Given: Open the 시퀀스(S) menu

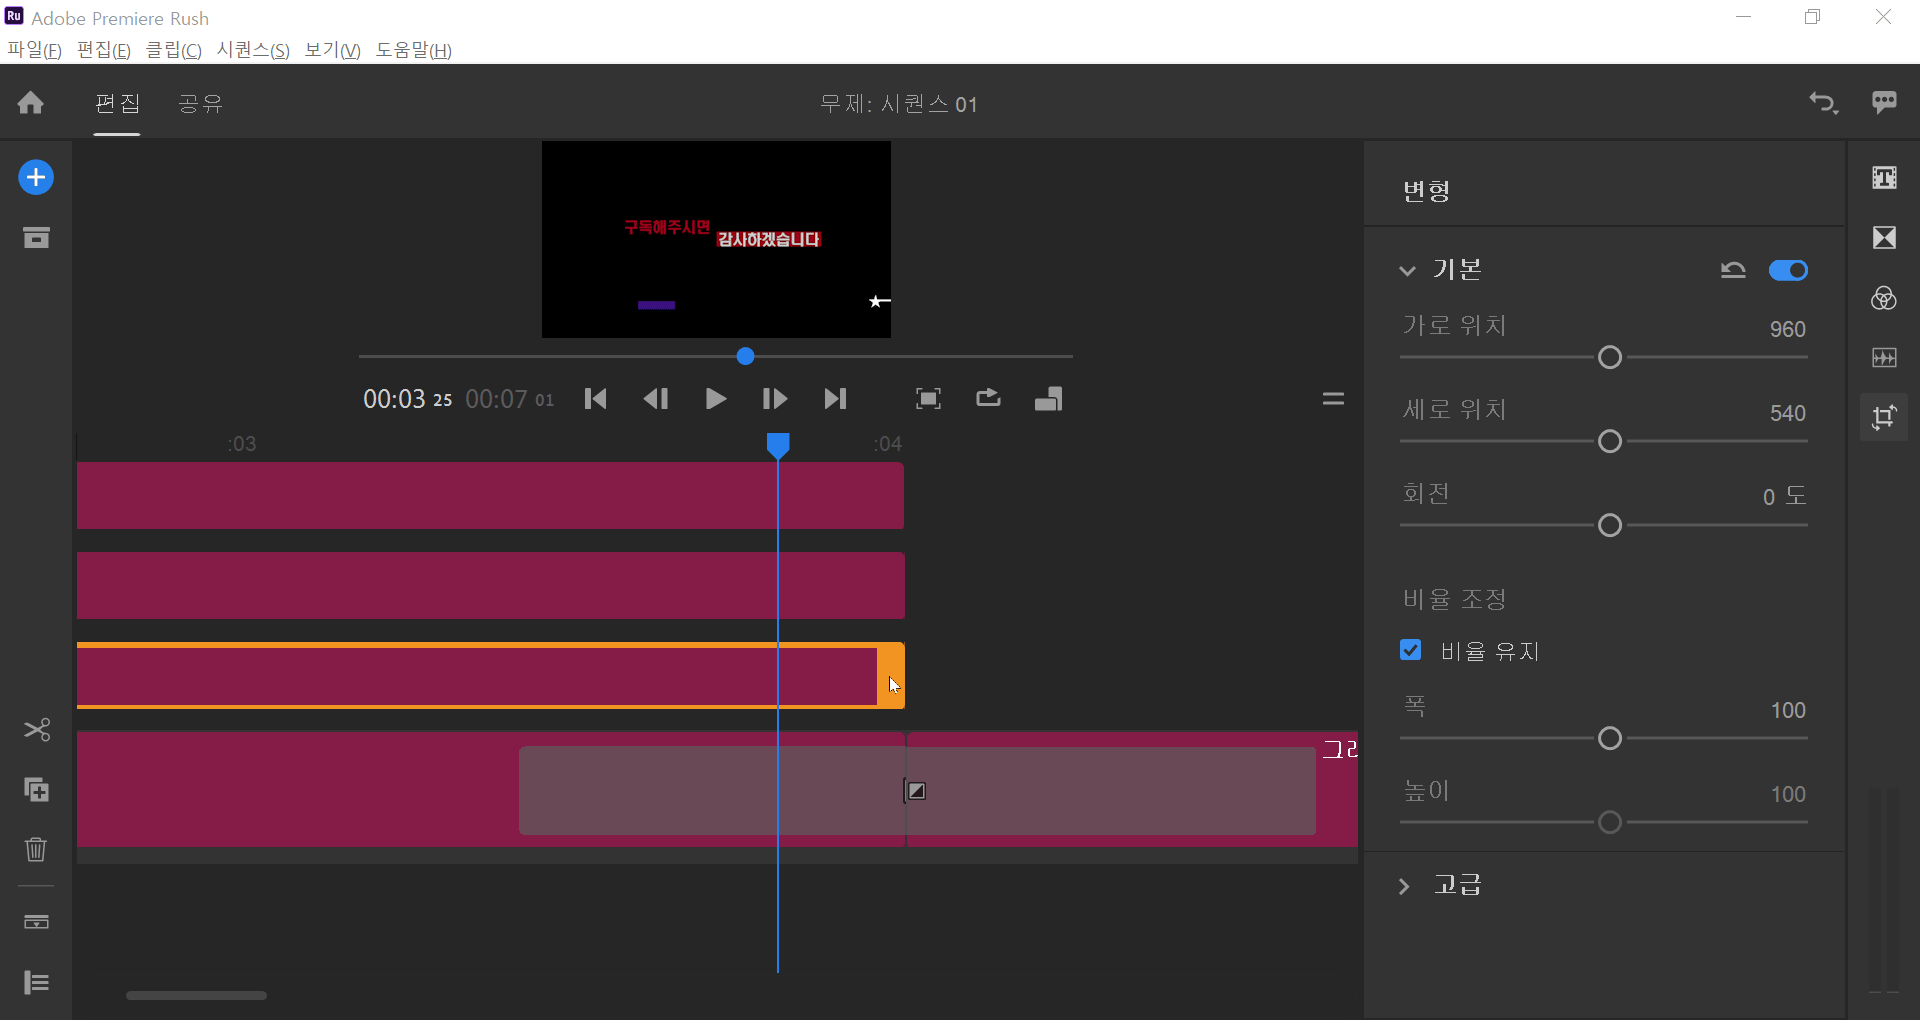Looking at the screenshot, I should tap(253, 50).
